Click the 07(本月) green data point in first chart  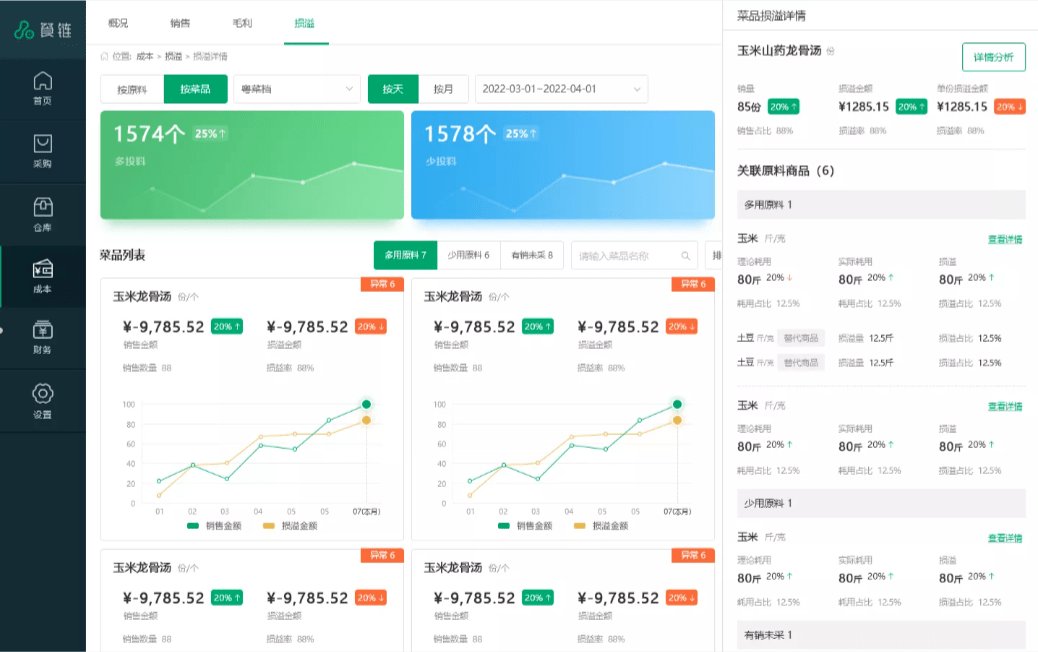tap(367, 404)
